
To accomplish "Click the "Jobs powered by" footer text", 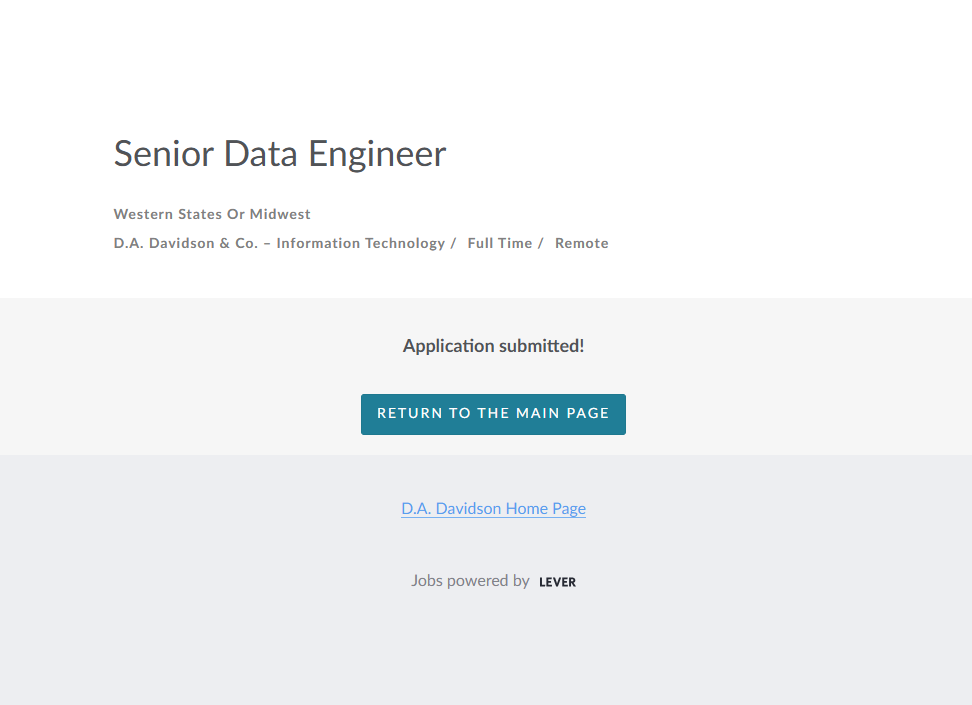I will (470, 580).
